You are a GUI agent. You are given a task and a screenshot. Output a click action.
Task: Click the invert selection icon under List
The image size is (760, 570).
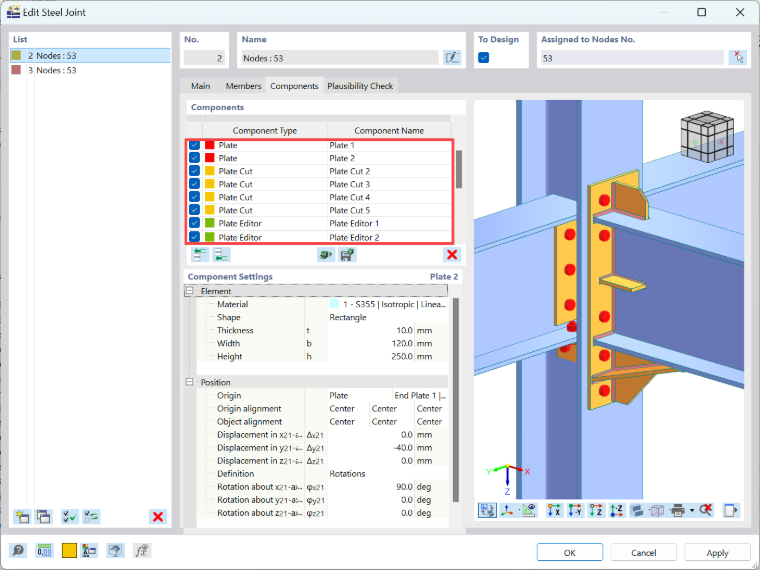[x=91, y=516]
